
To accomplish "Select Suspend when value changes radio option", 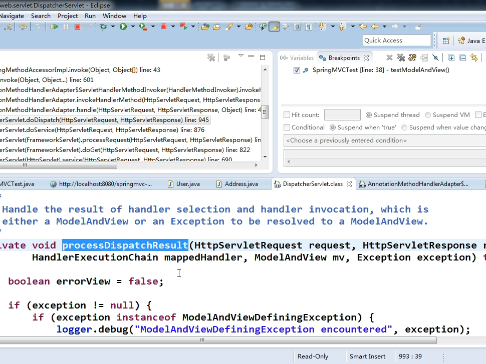I will point(404,127).
